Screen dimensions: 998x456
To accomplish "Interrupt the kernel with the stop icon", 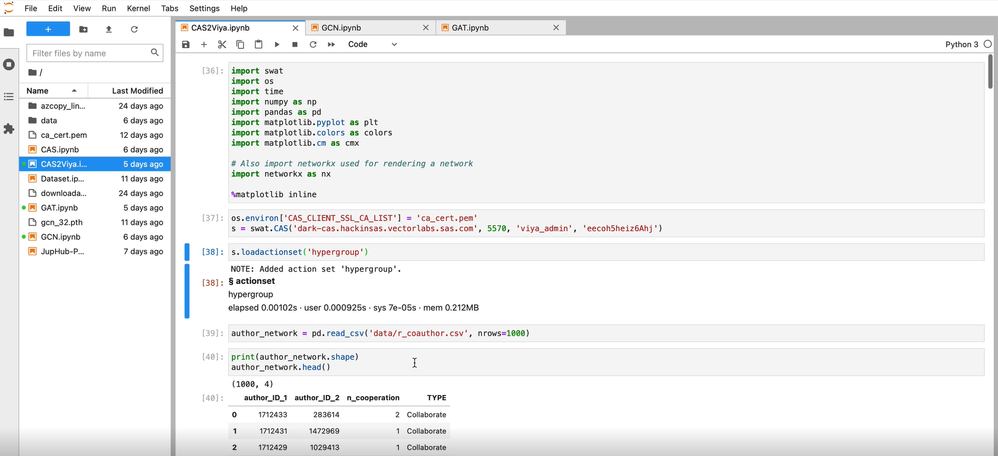I will (x=295, y=45).
